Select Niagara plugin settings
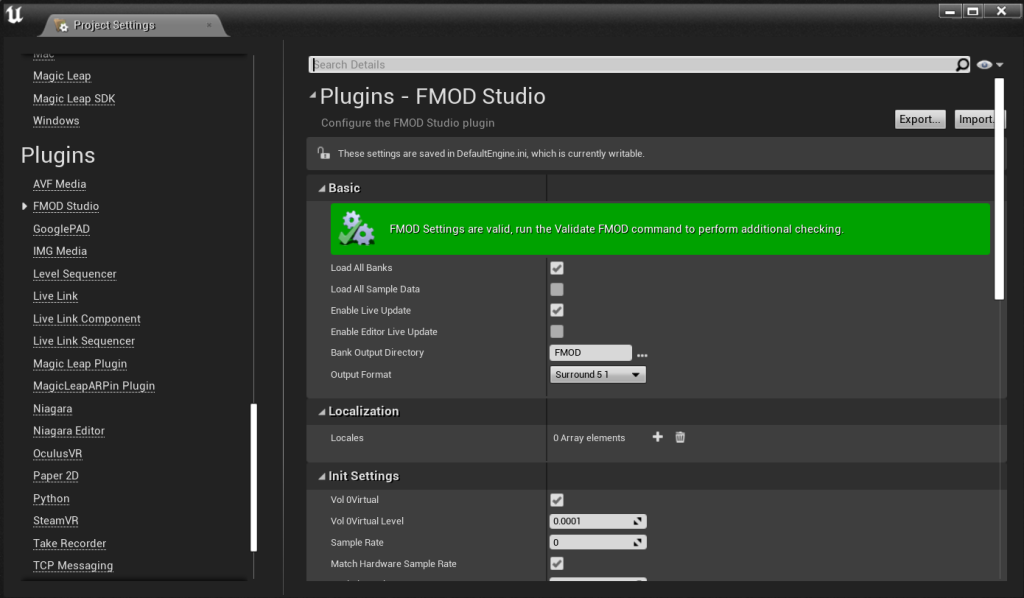Image resolution: width=1024 pixels, height=598 pixels. [x=52, y=409]
